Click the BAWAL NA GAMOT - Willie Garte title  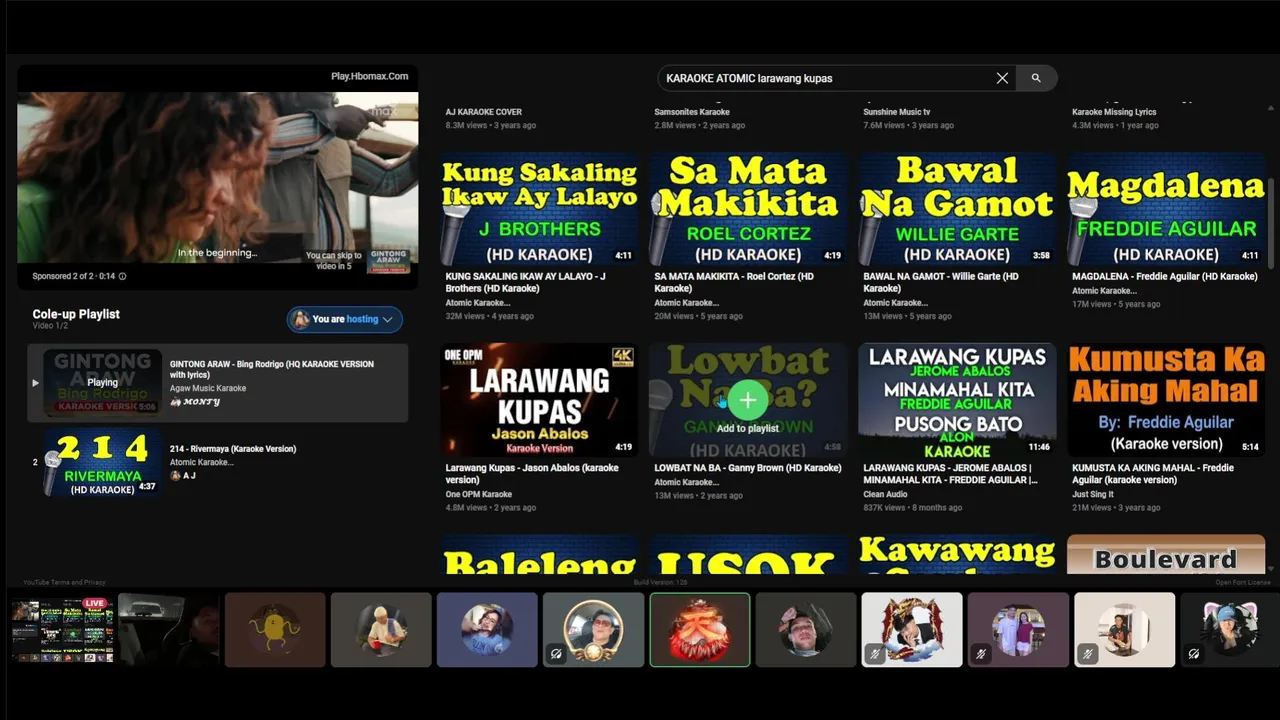click(941, 282)
